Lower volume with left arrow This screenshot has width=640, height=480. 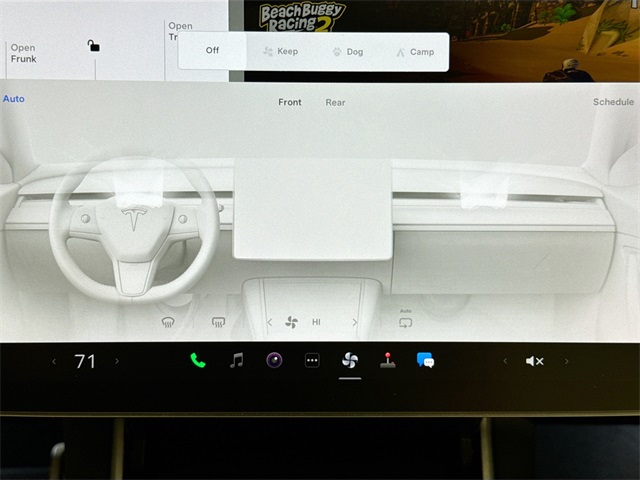click(x=505, y=361)
